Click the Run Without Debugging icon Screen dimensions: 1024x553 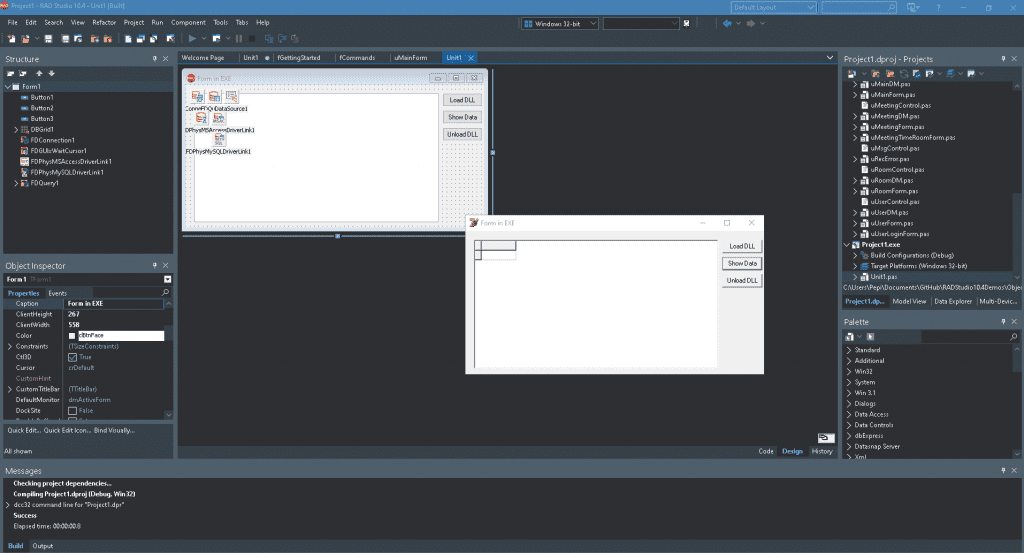click(216, 39)
